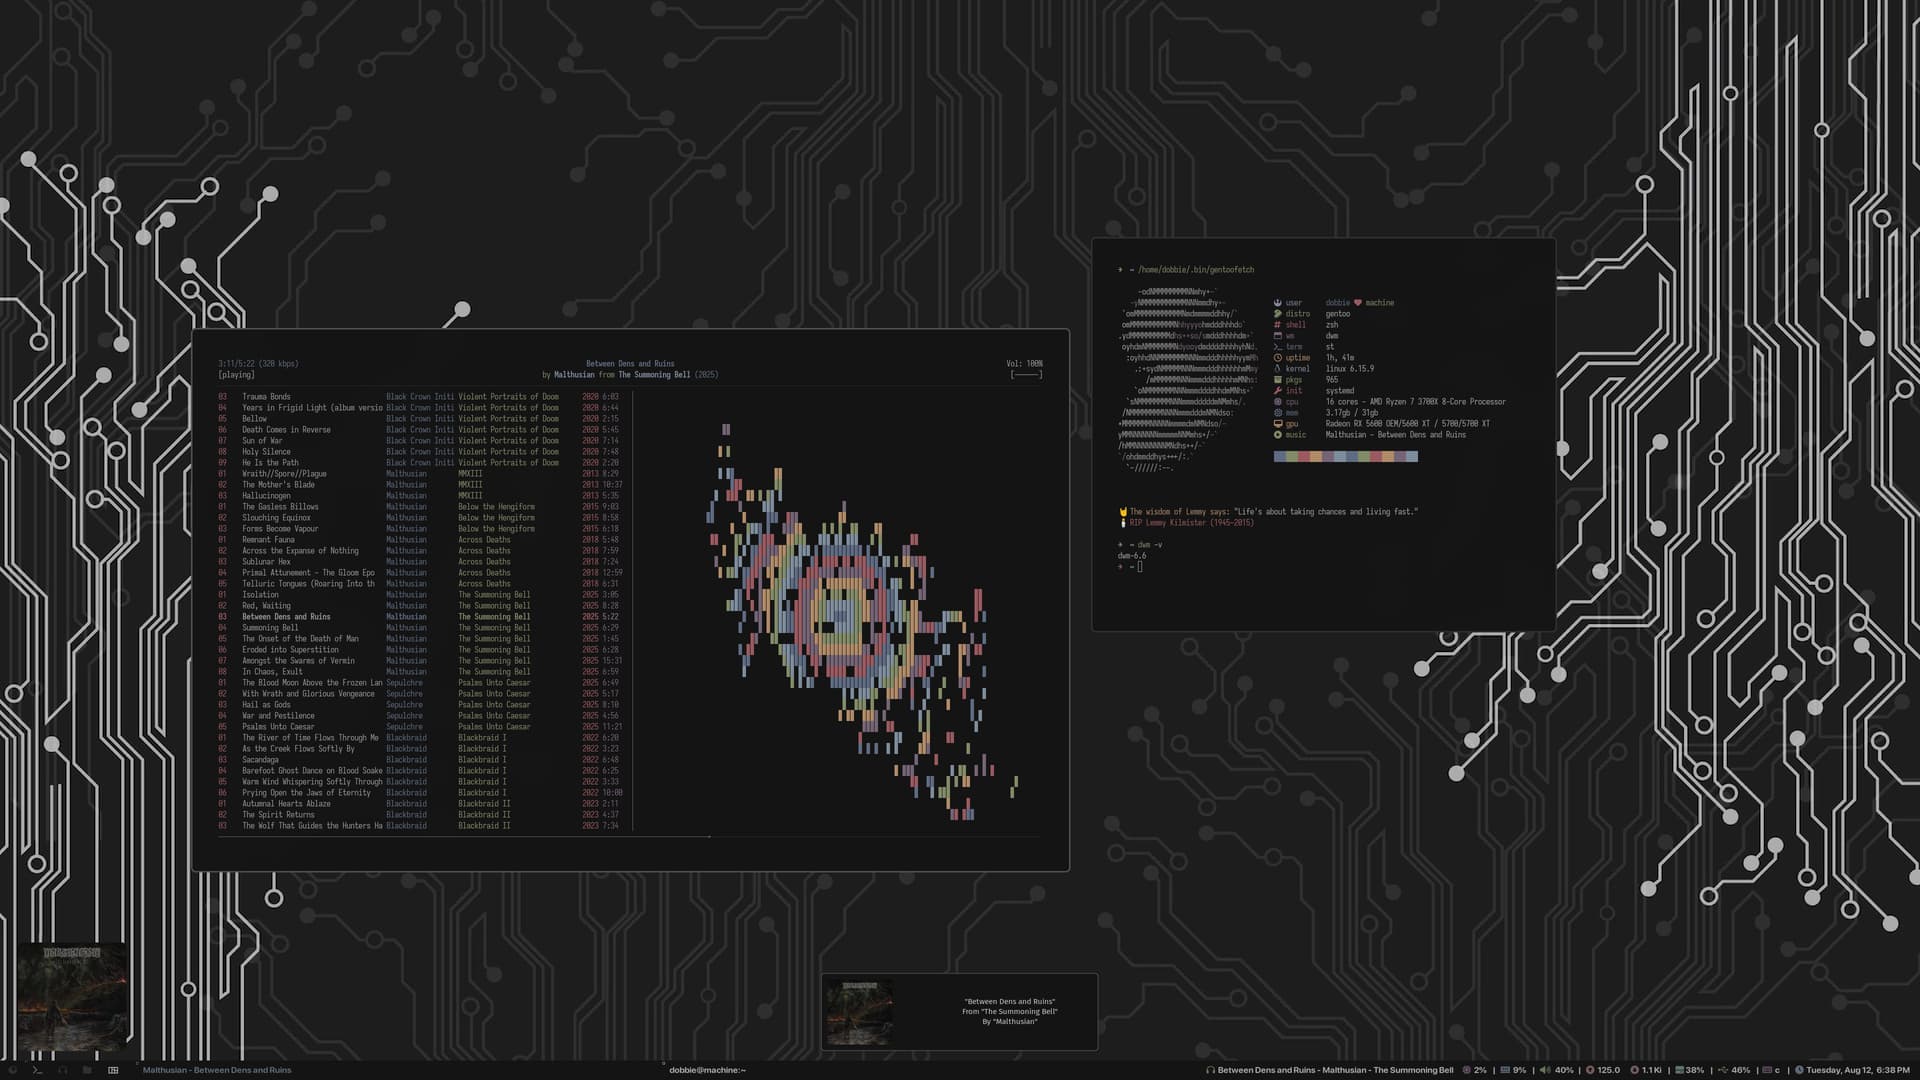Viewport: 1920px width, 1080px height.
Task: Select the track 'Summoning Bell' in playlist
Action: (x=270, y=628)
